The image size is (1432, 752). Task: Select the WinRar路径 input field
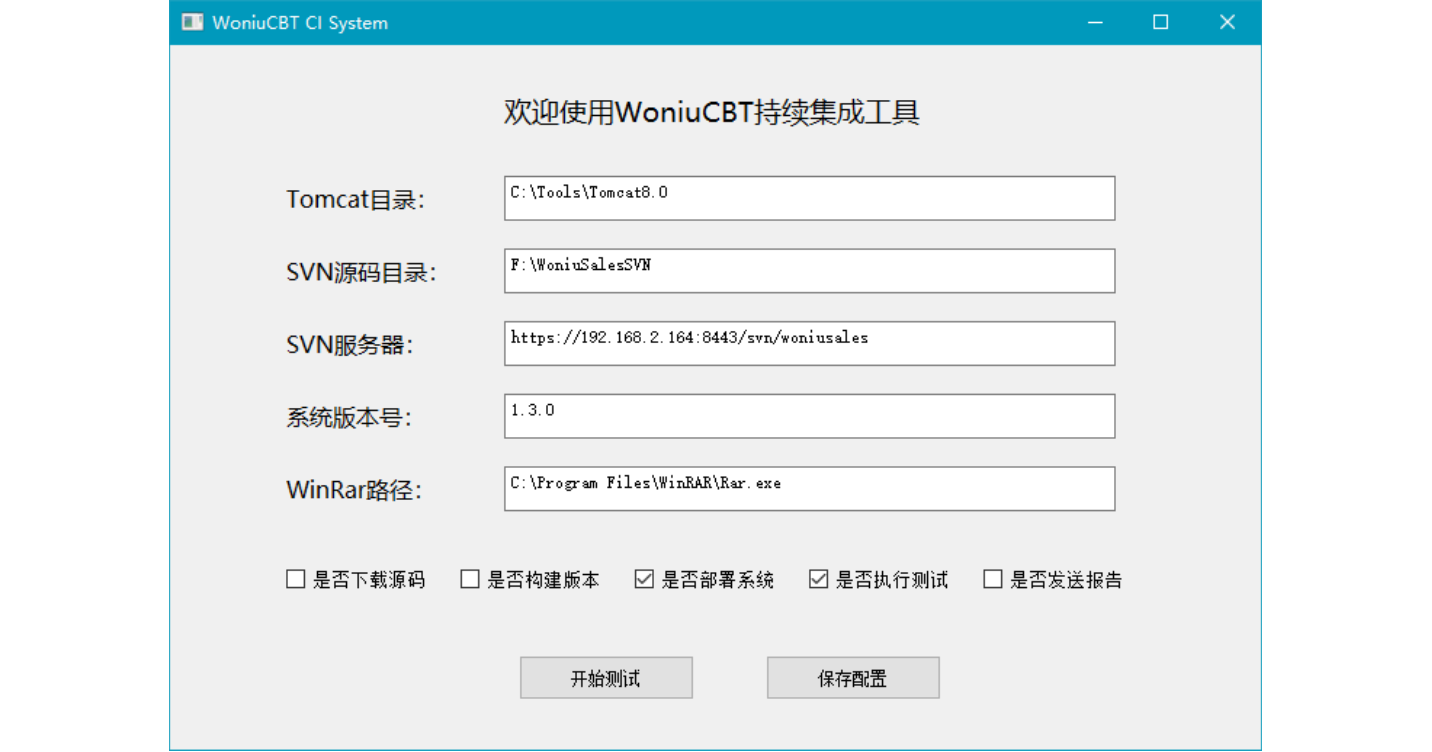[808, 488]
